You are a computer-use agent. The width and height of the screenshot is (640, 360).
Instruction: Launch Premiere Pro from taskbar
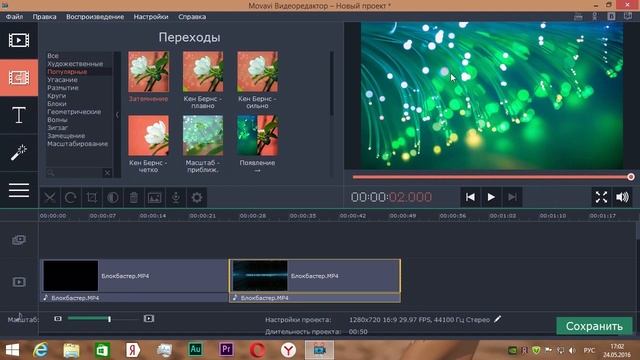(226, 349)
